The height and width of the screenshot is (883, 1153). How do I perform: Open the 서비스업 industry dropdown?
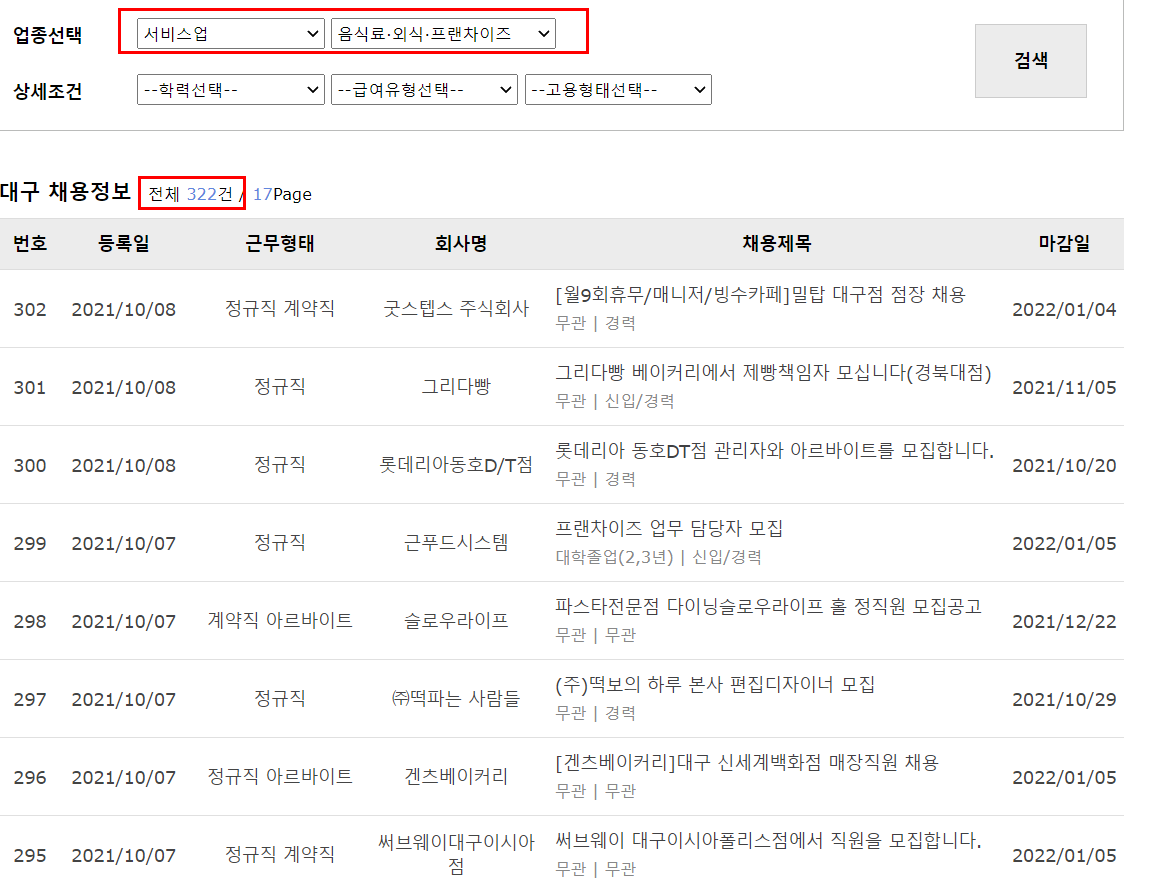click(x=230, y=34)
